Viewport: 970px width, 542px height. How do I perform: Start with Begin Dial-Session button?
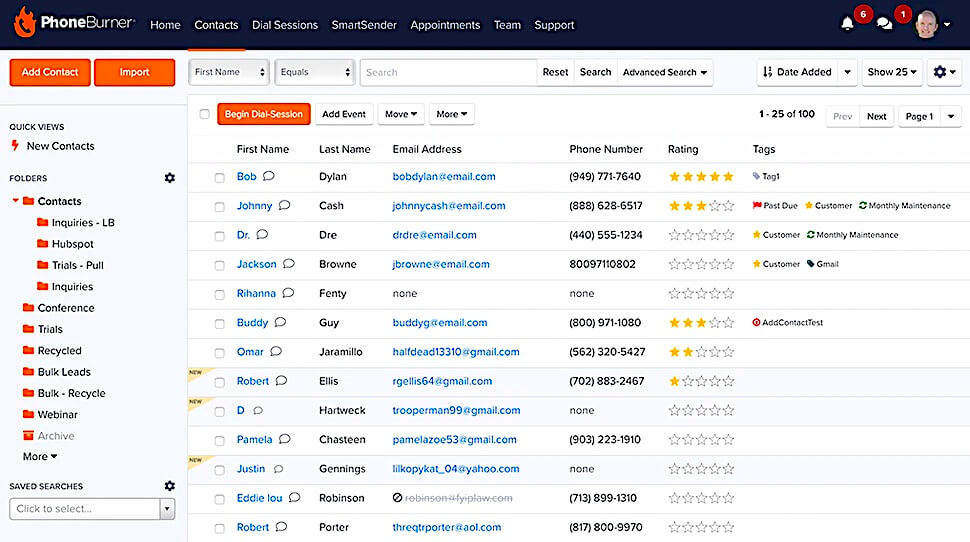point(264,114)
